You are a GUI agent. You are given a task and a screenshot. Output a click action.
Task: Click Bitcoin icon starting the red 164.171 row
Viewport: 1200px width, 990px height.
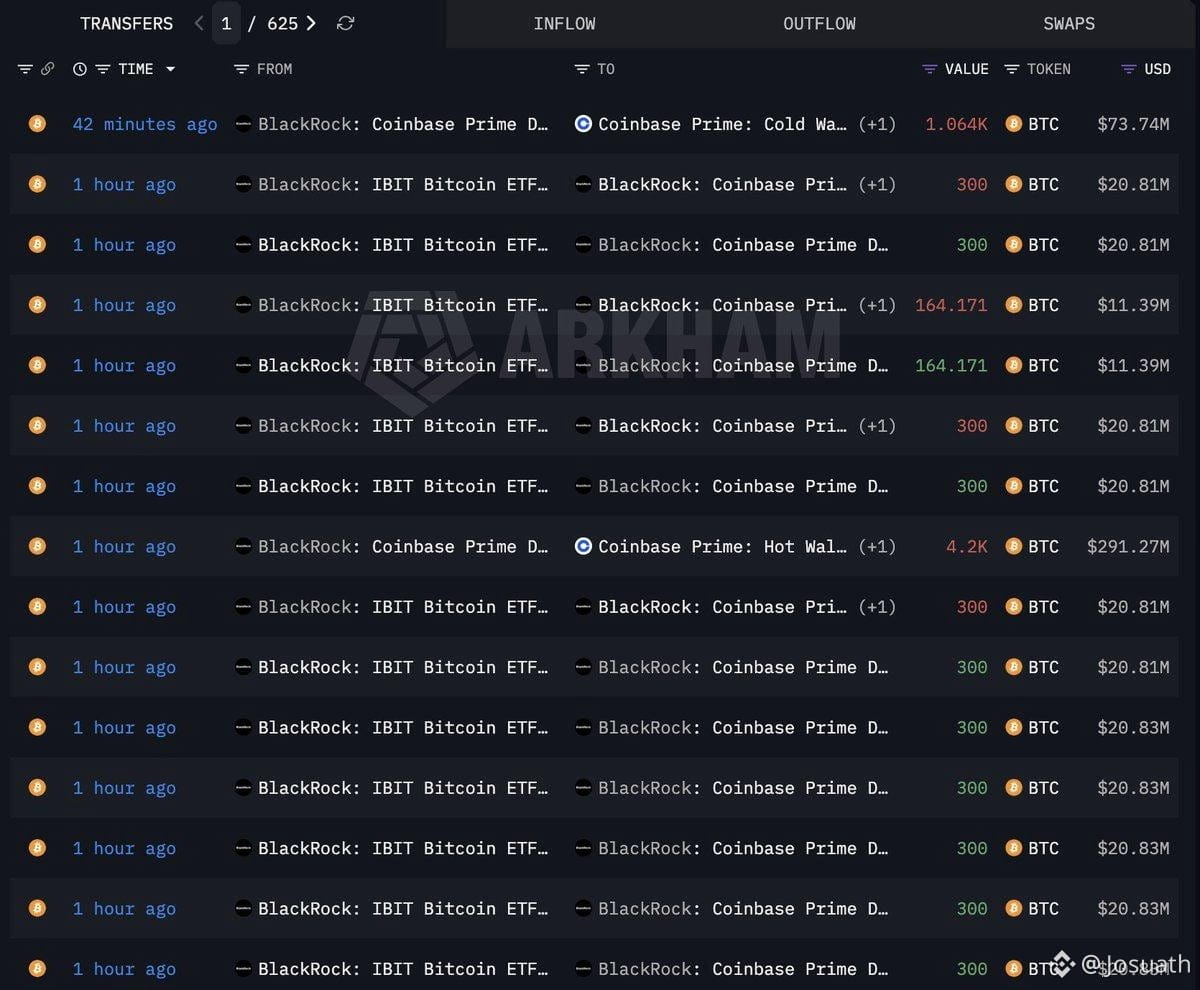[x=37, y=305]
